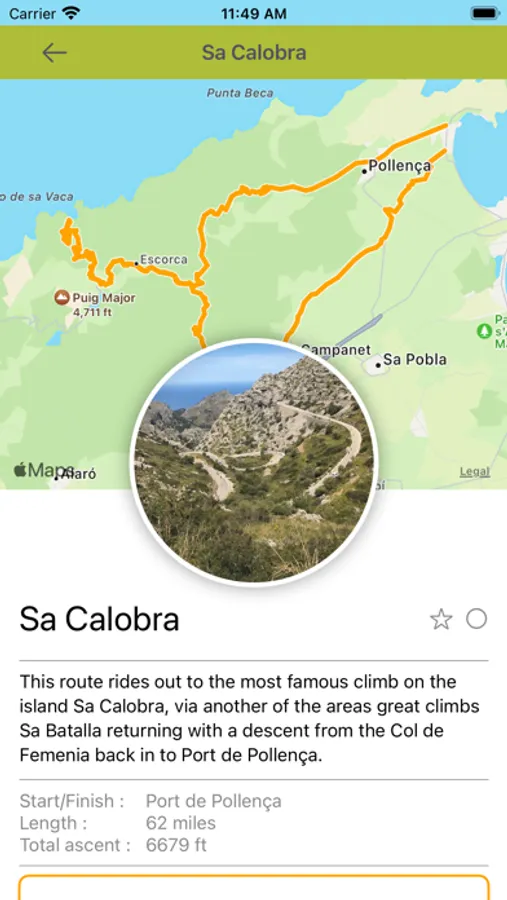Viewport: 507px width, 900px height.
Task: Open the circular Sa Calobra photo
Action: (253, 463)
